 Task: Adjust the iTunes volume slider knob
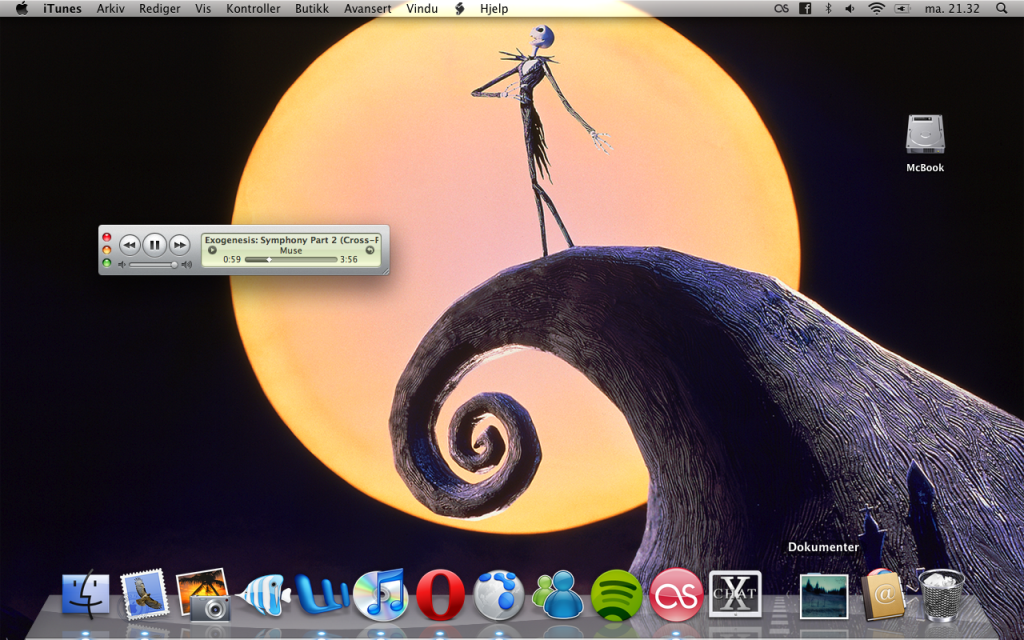click(x=174, y=264)
